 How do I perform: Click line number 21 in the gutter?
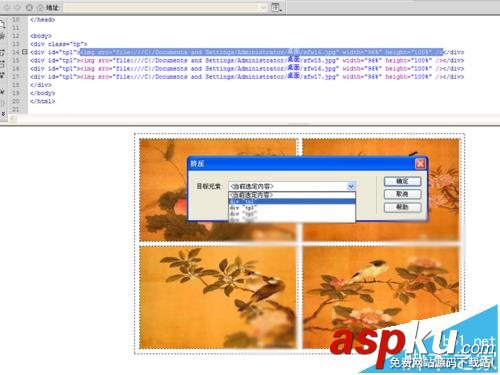[16, 109]
